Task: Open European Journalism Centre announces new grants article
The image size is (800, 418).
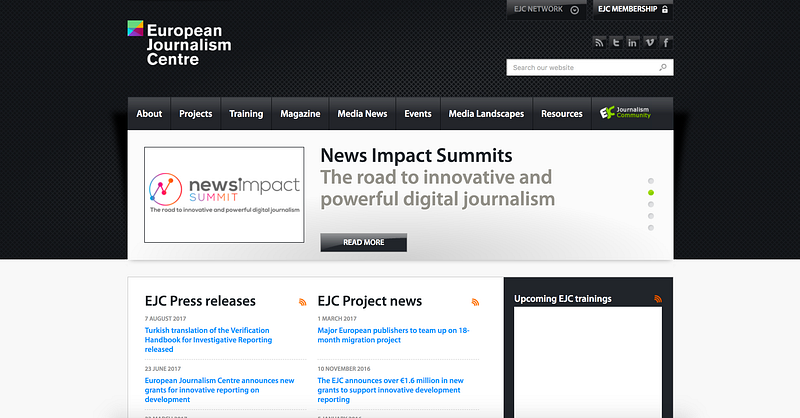Action: (219, 390)
